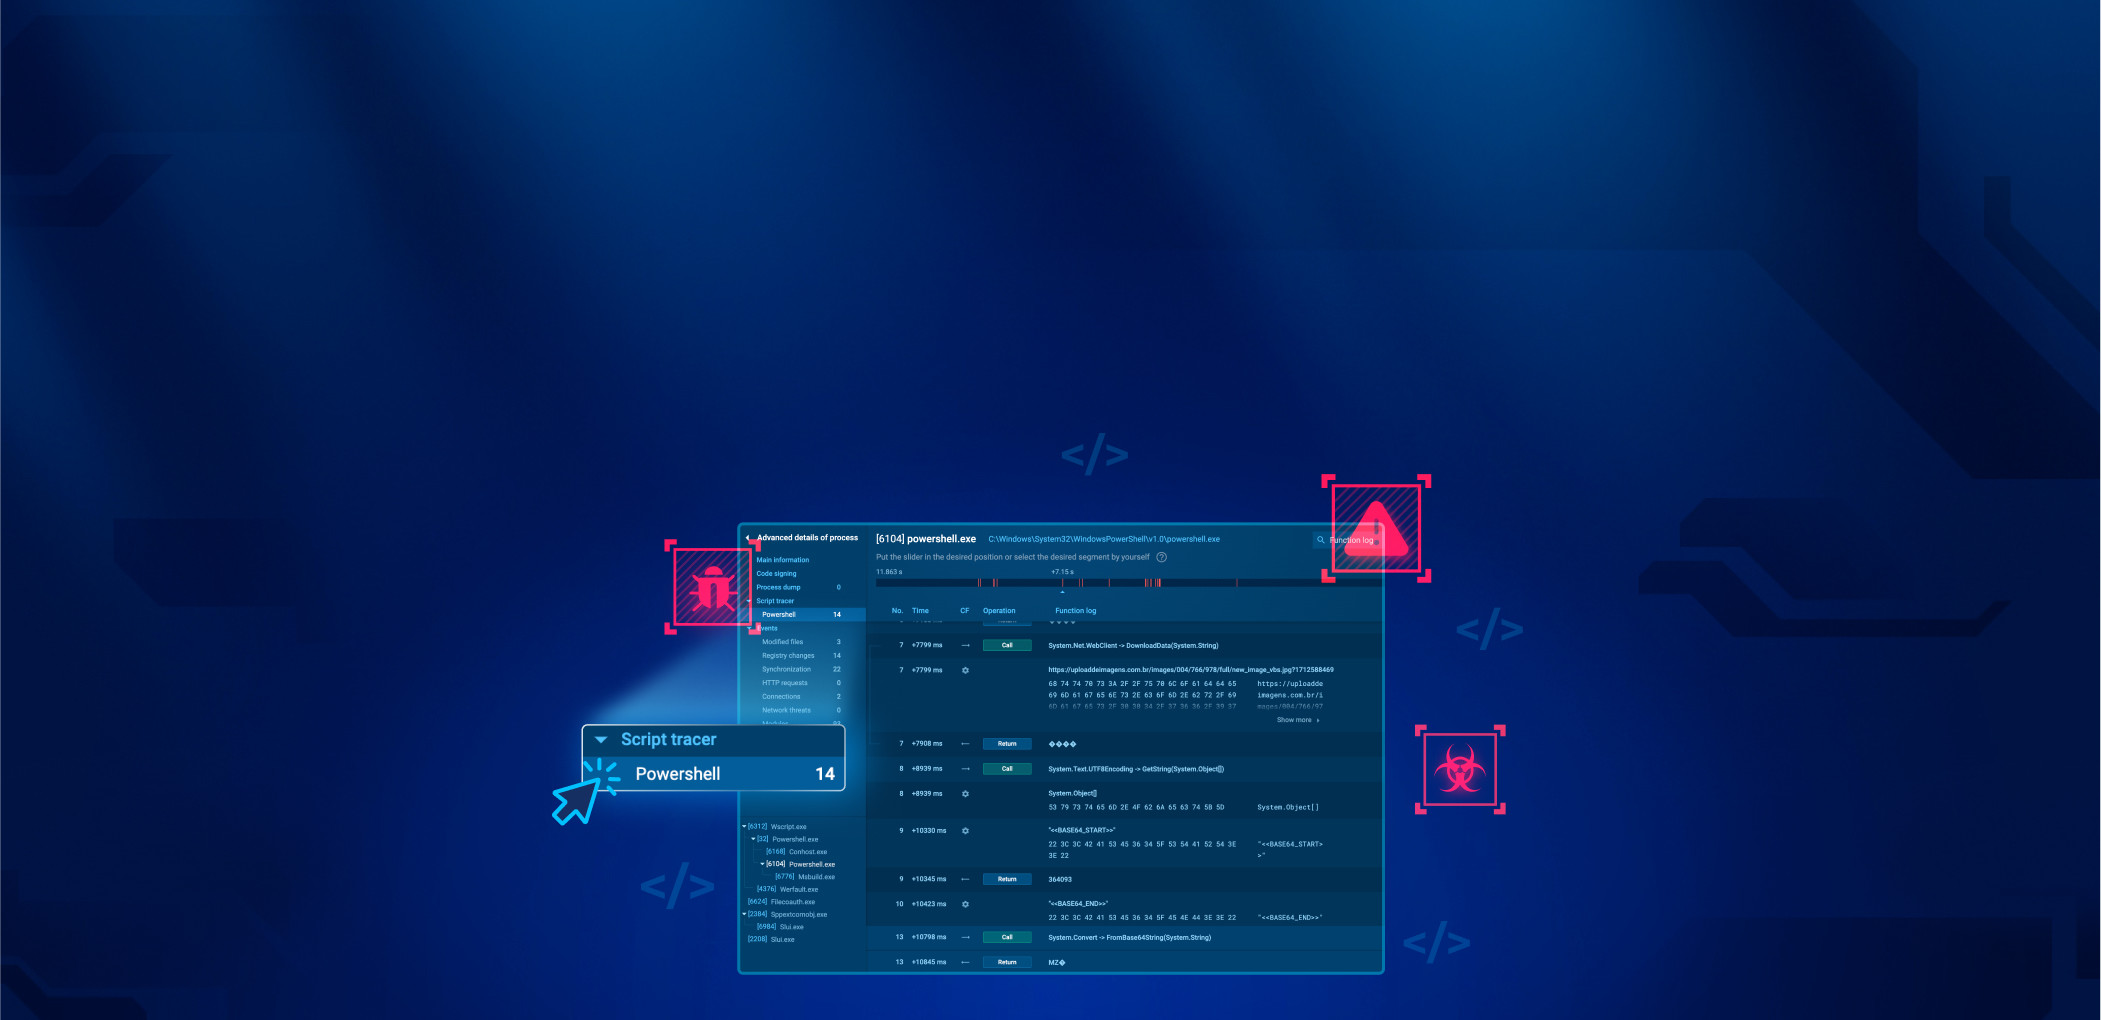2101x1020 pixels.
Task: Click the Operation column header
Action: pyautogui.click(x=999, y=611)
